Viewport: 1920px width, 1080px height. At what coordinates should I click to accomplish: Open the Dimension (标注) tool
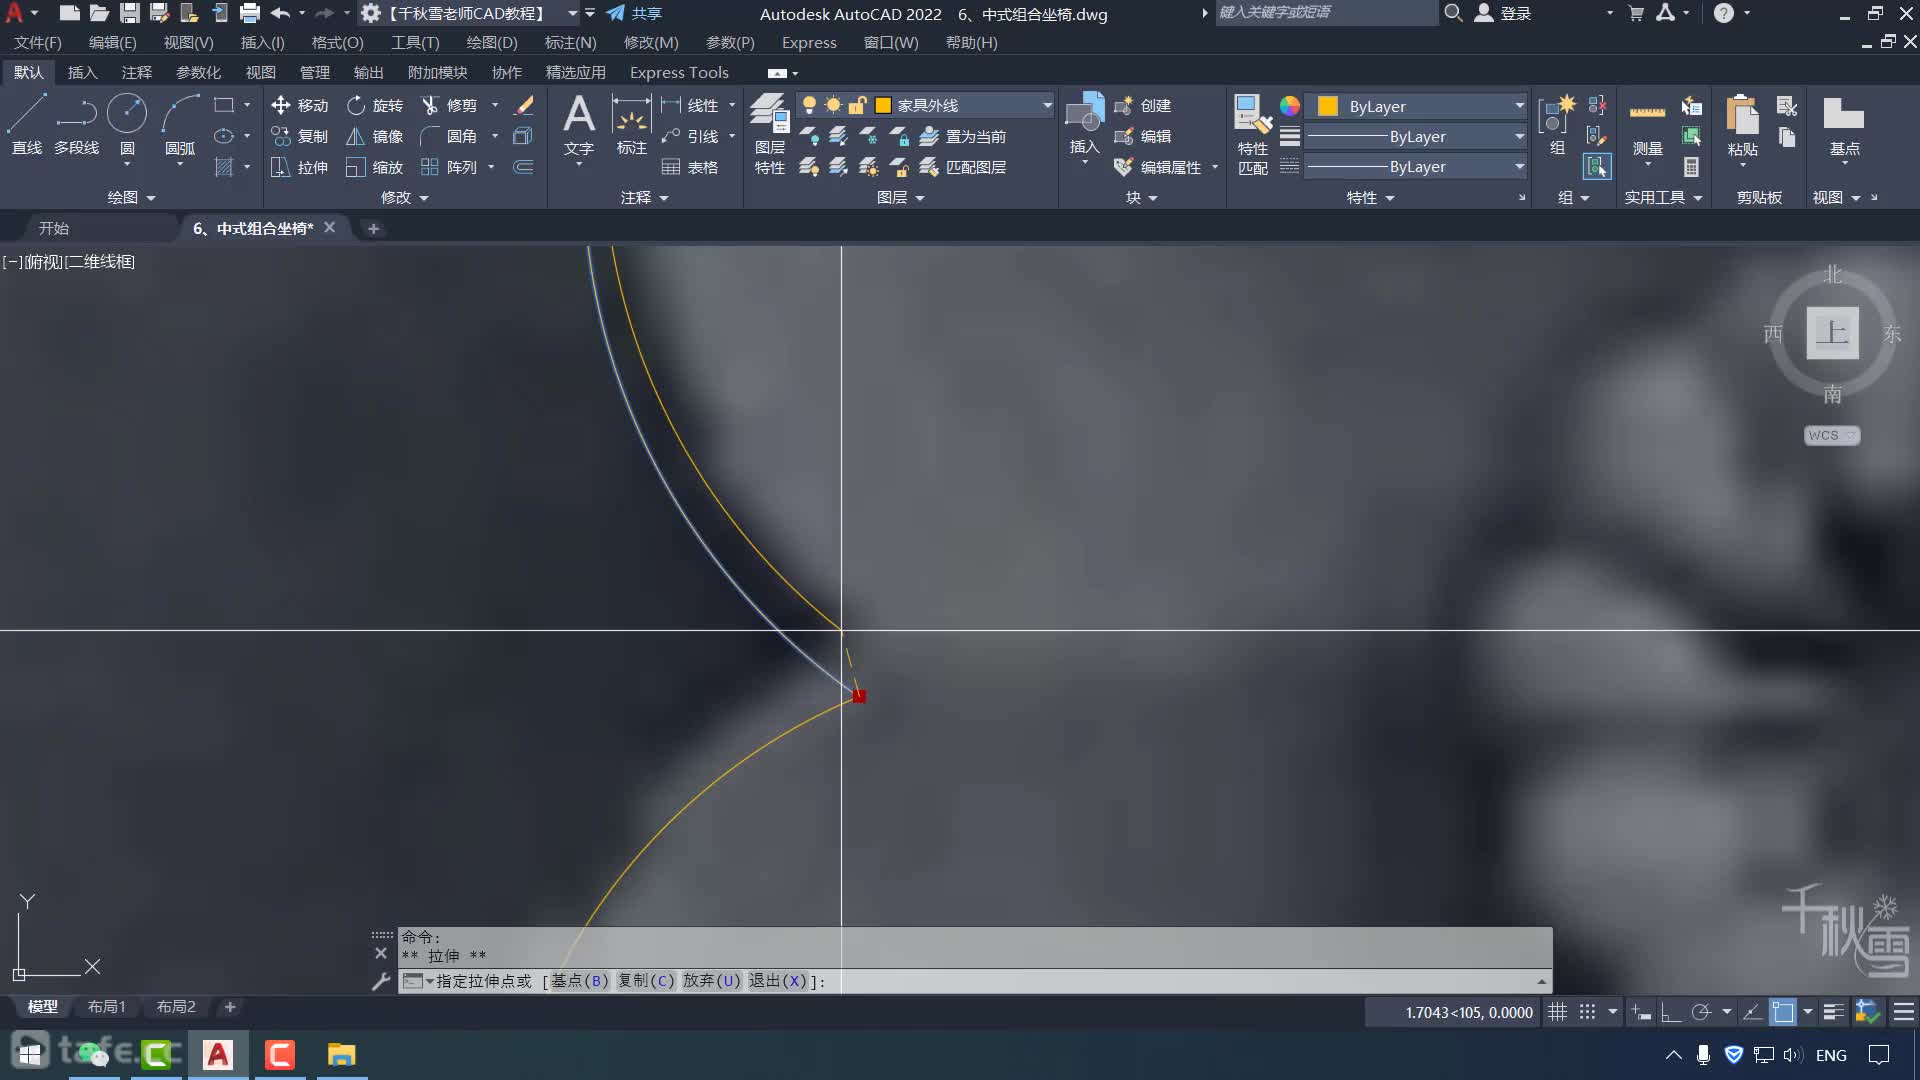coord(632,125)
